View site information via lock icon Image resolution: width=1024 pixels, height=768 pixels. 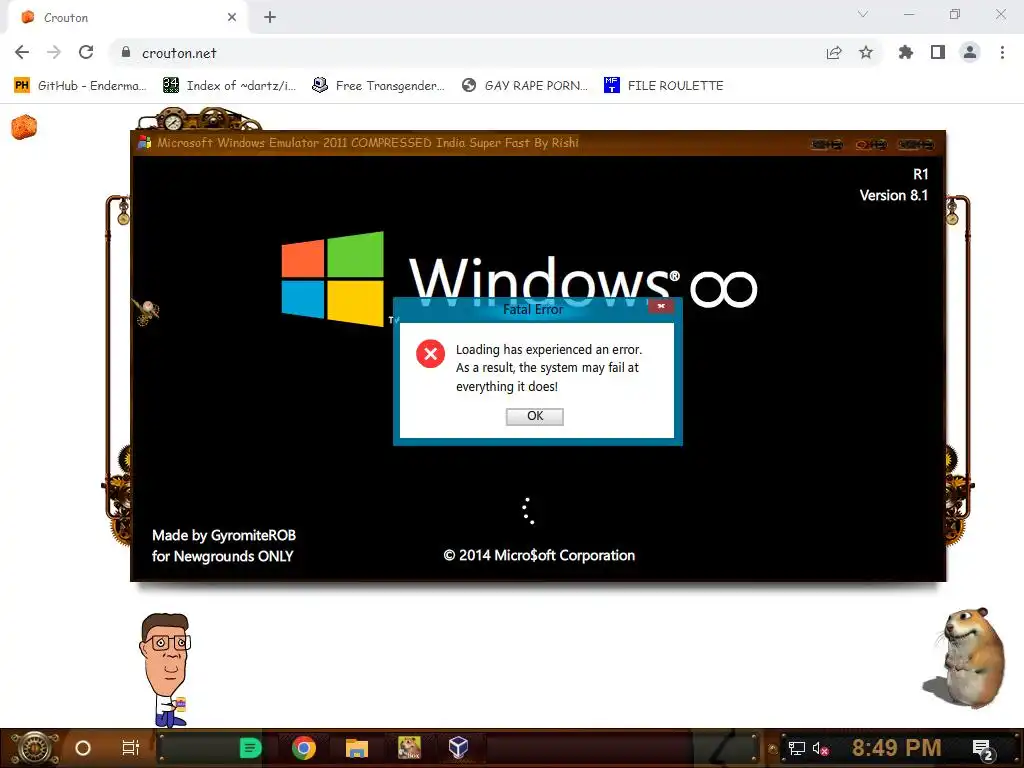126,52
